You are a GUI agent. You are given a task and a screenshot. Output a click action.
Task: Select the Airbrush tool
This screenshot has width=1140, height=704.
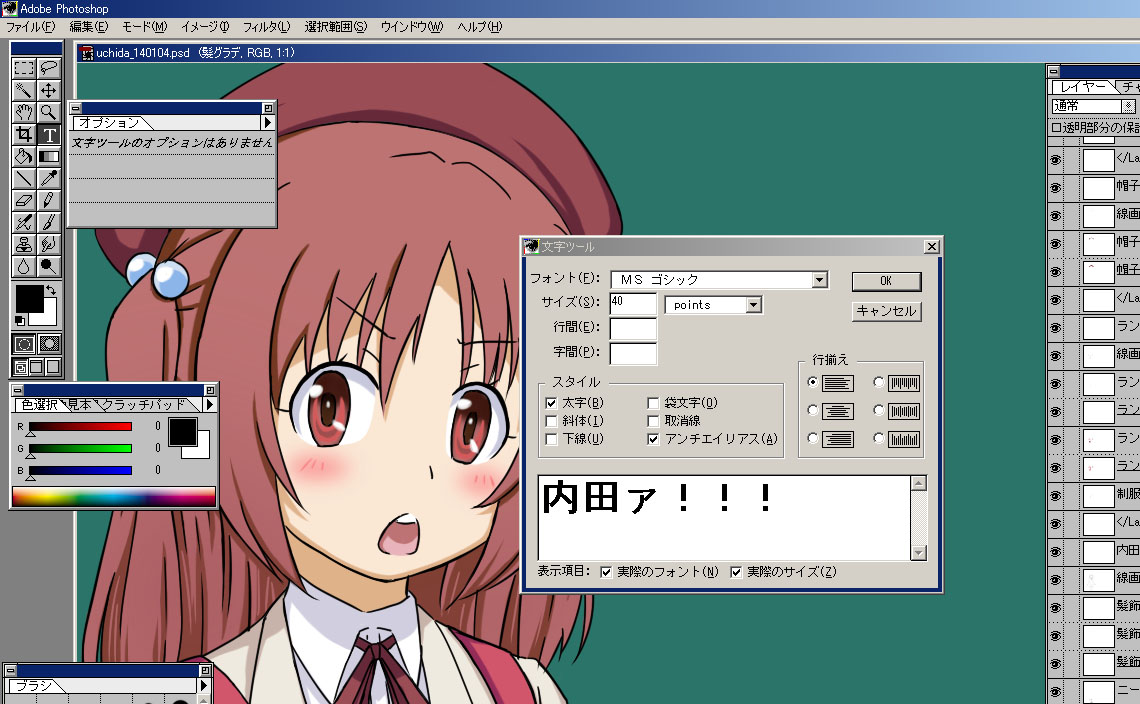click(x=24, y=222)
